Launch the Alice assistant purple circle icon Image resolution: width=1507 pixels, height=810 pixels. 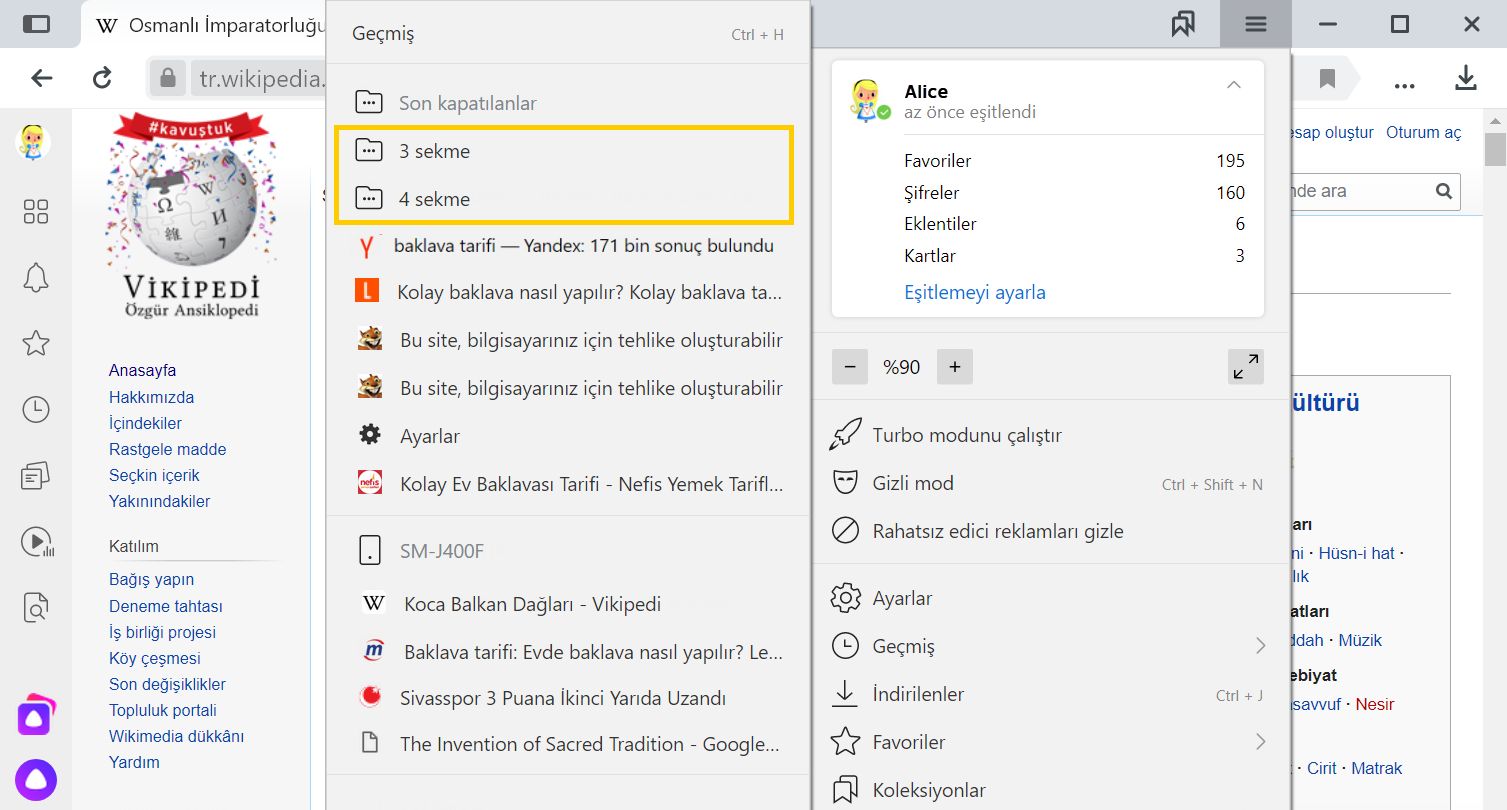(36, 779)
